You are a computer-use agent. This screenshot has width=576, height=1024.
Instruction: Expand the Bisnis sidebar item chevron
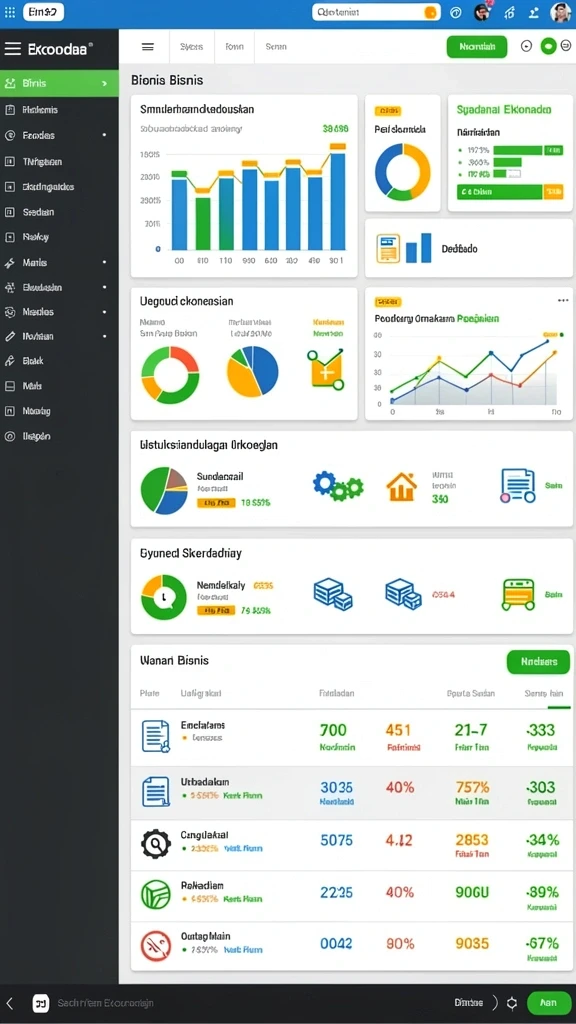(104, 84)
